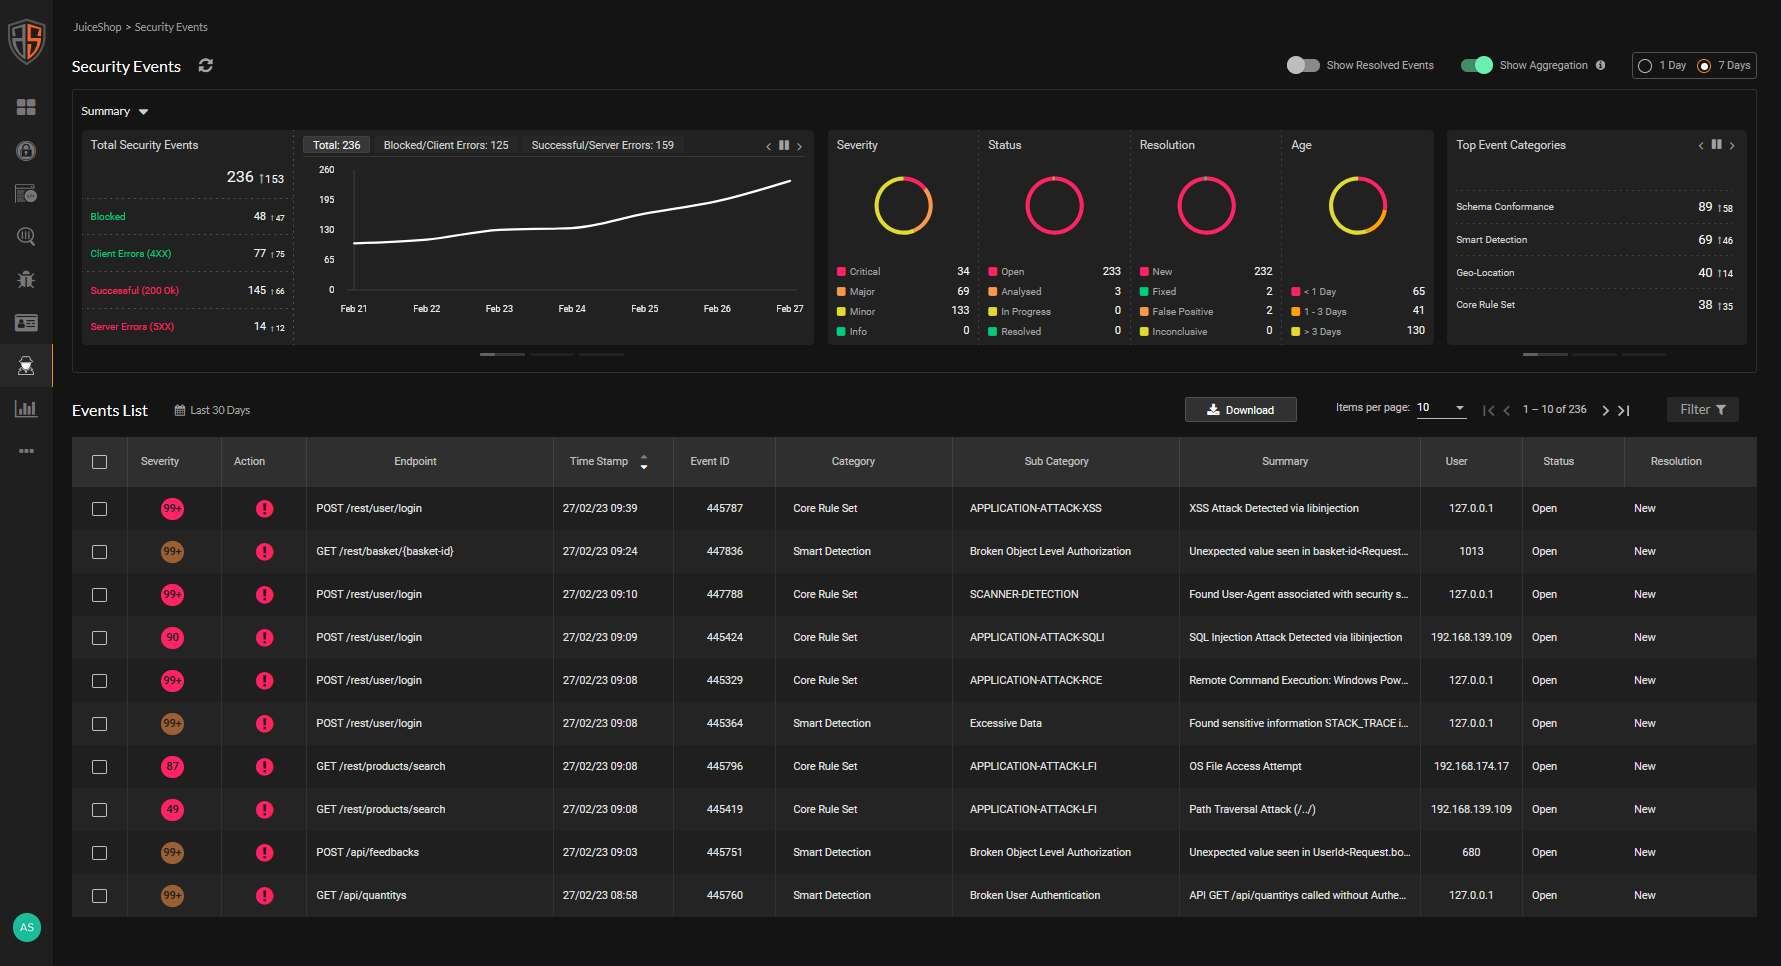Image resolution: width=1781 pixels, height=966 pixels.
Task: Click the calendar icon next to Last 30 Days
Action: click(180, 410)
